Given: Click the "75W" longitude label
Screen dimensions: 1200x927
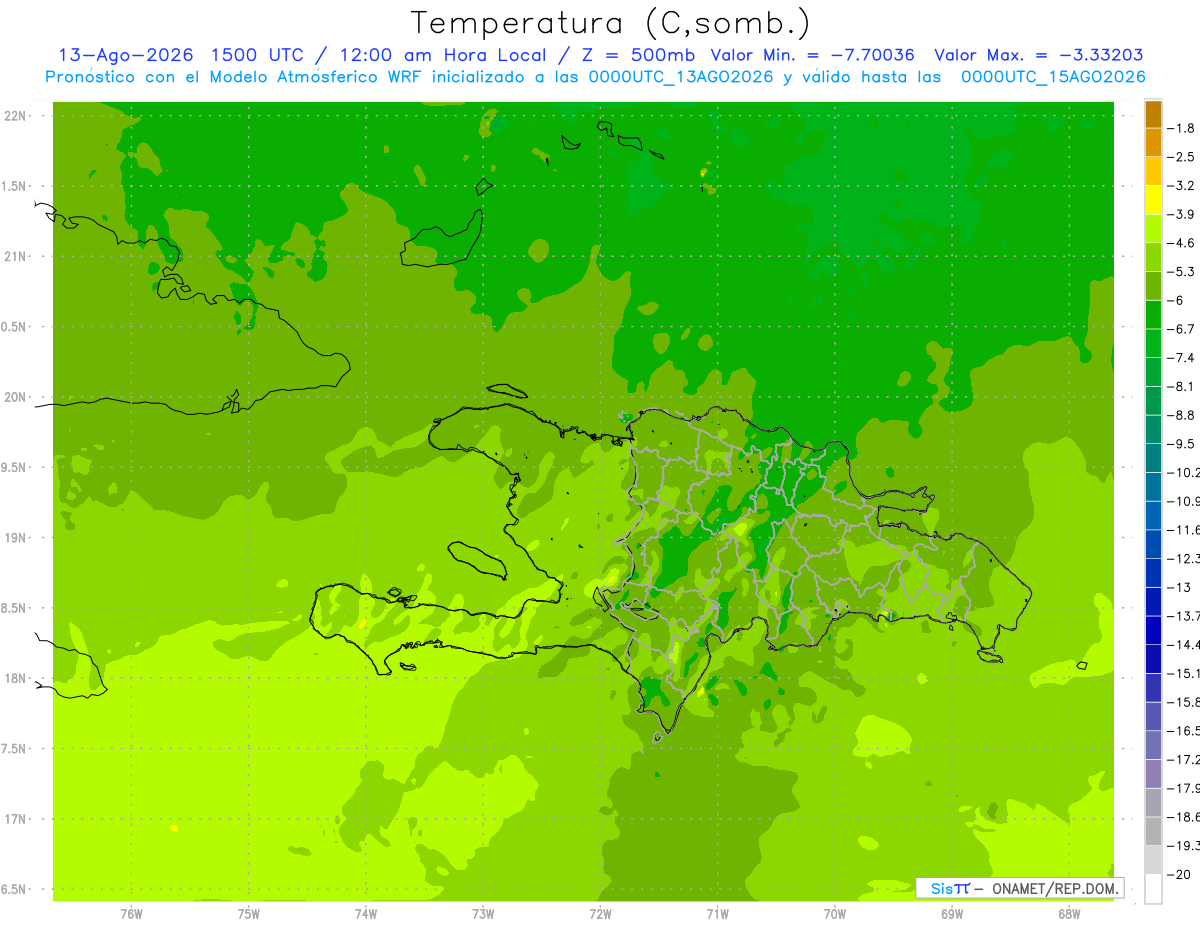Looking at the screenshot, I should click(249, 913).
